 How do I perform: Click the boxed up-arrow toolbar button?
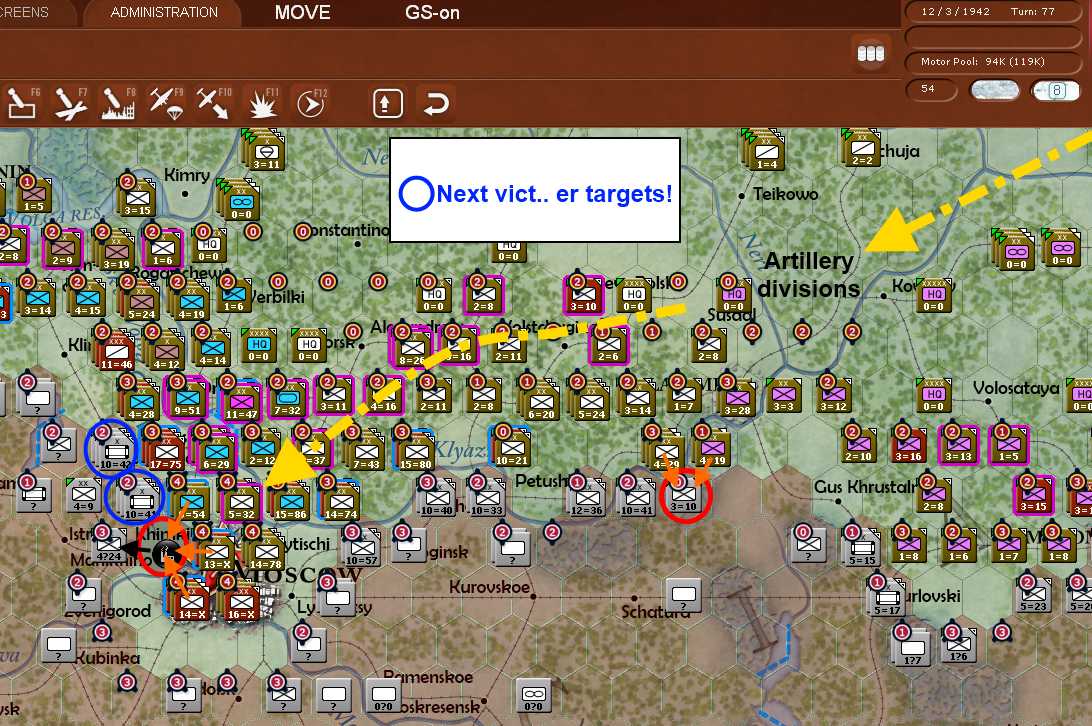[x=387, y=104]
